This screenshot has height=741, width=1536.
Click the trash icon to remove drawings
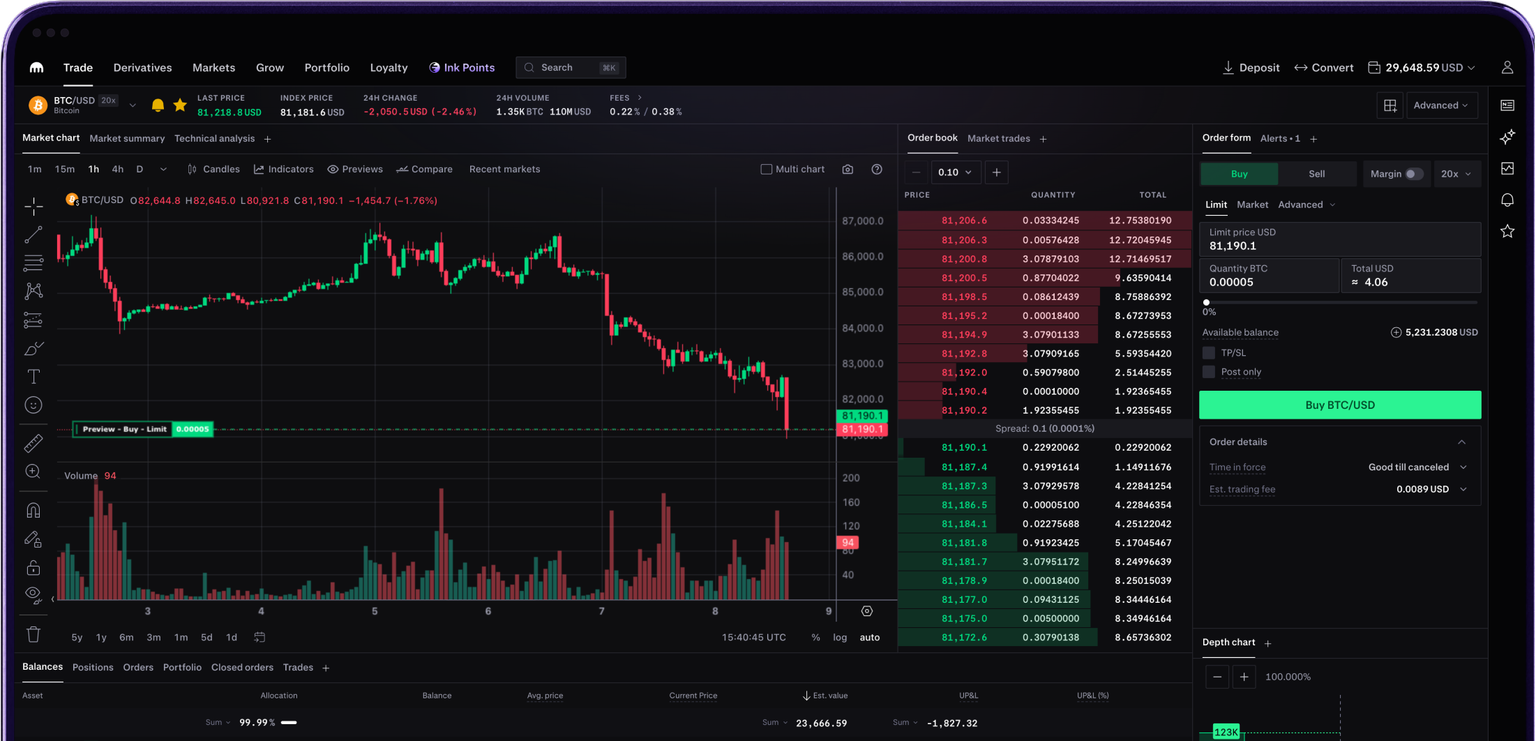tap(34, 634)
